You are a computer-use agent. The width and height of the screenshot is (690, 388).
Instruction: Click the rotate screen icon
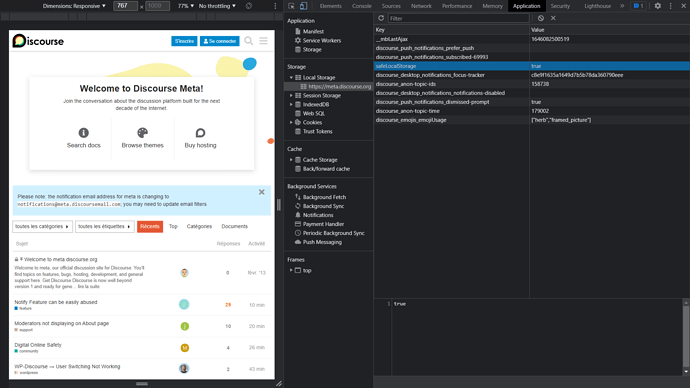[249, 6]
